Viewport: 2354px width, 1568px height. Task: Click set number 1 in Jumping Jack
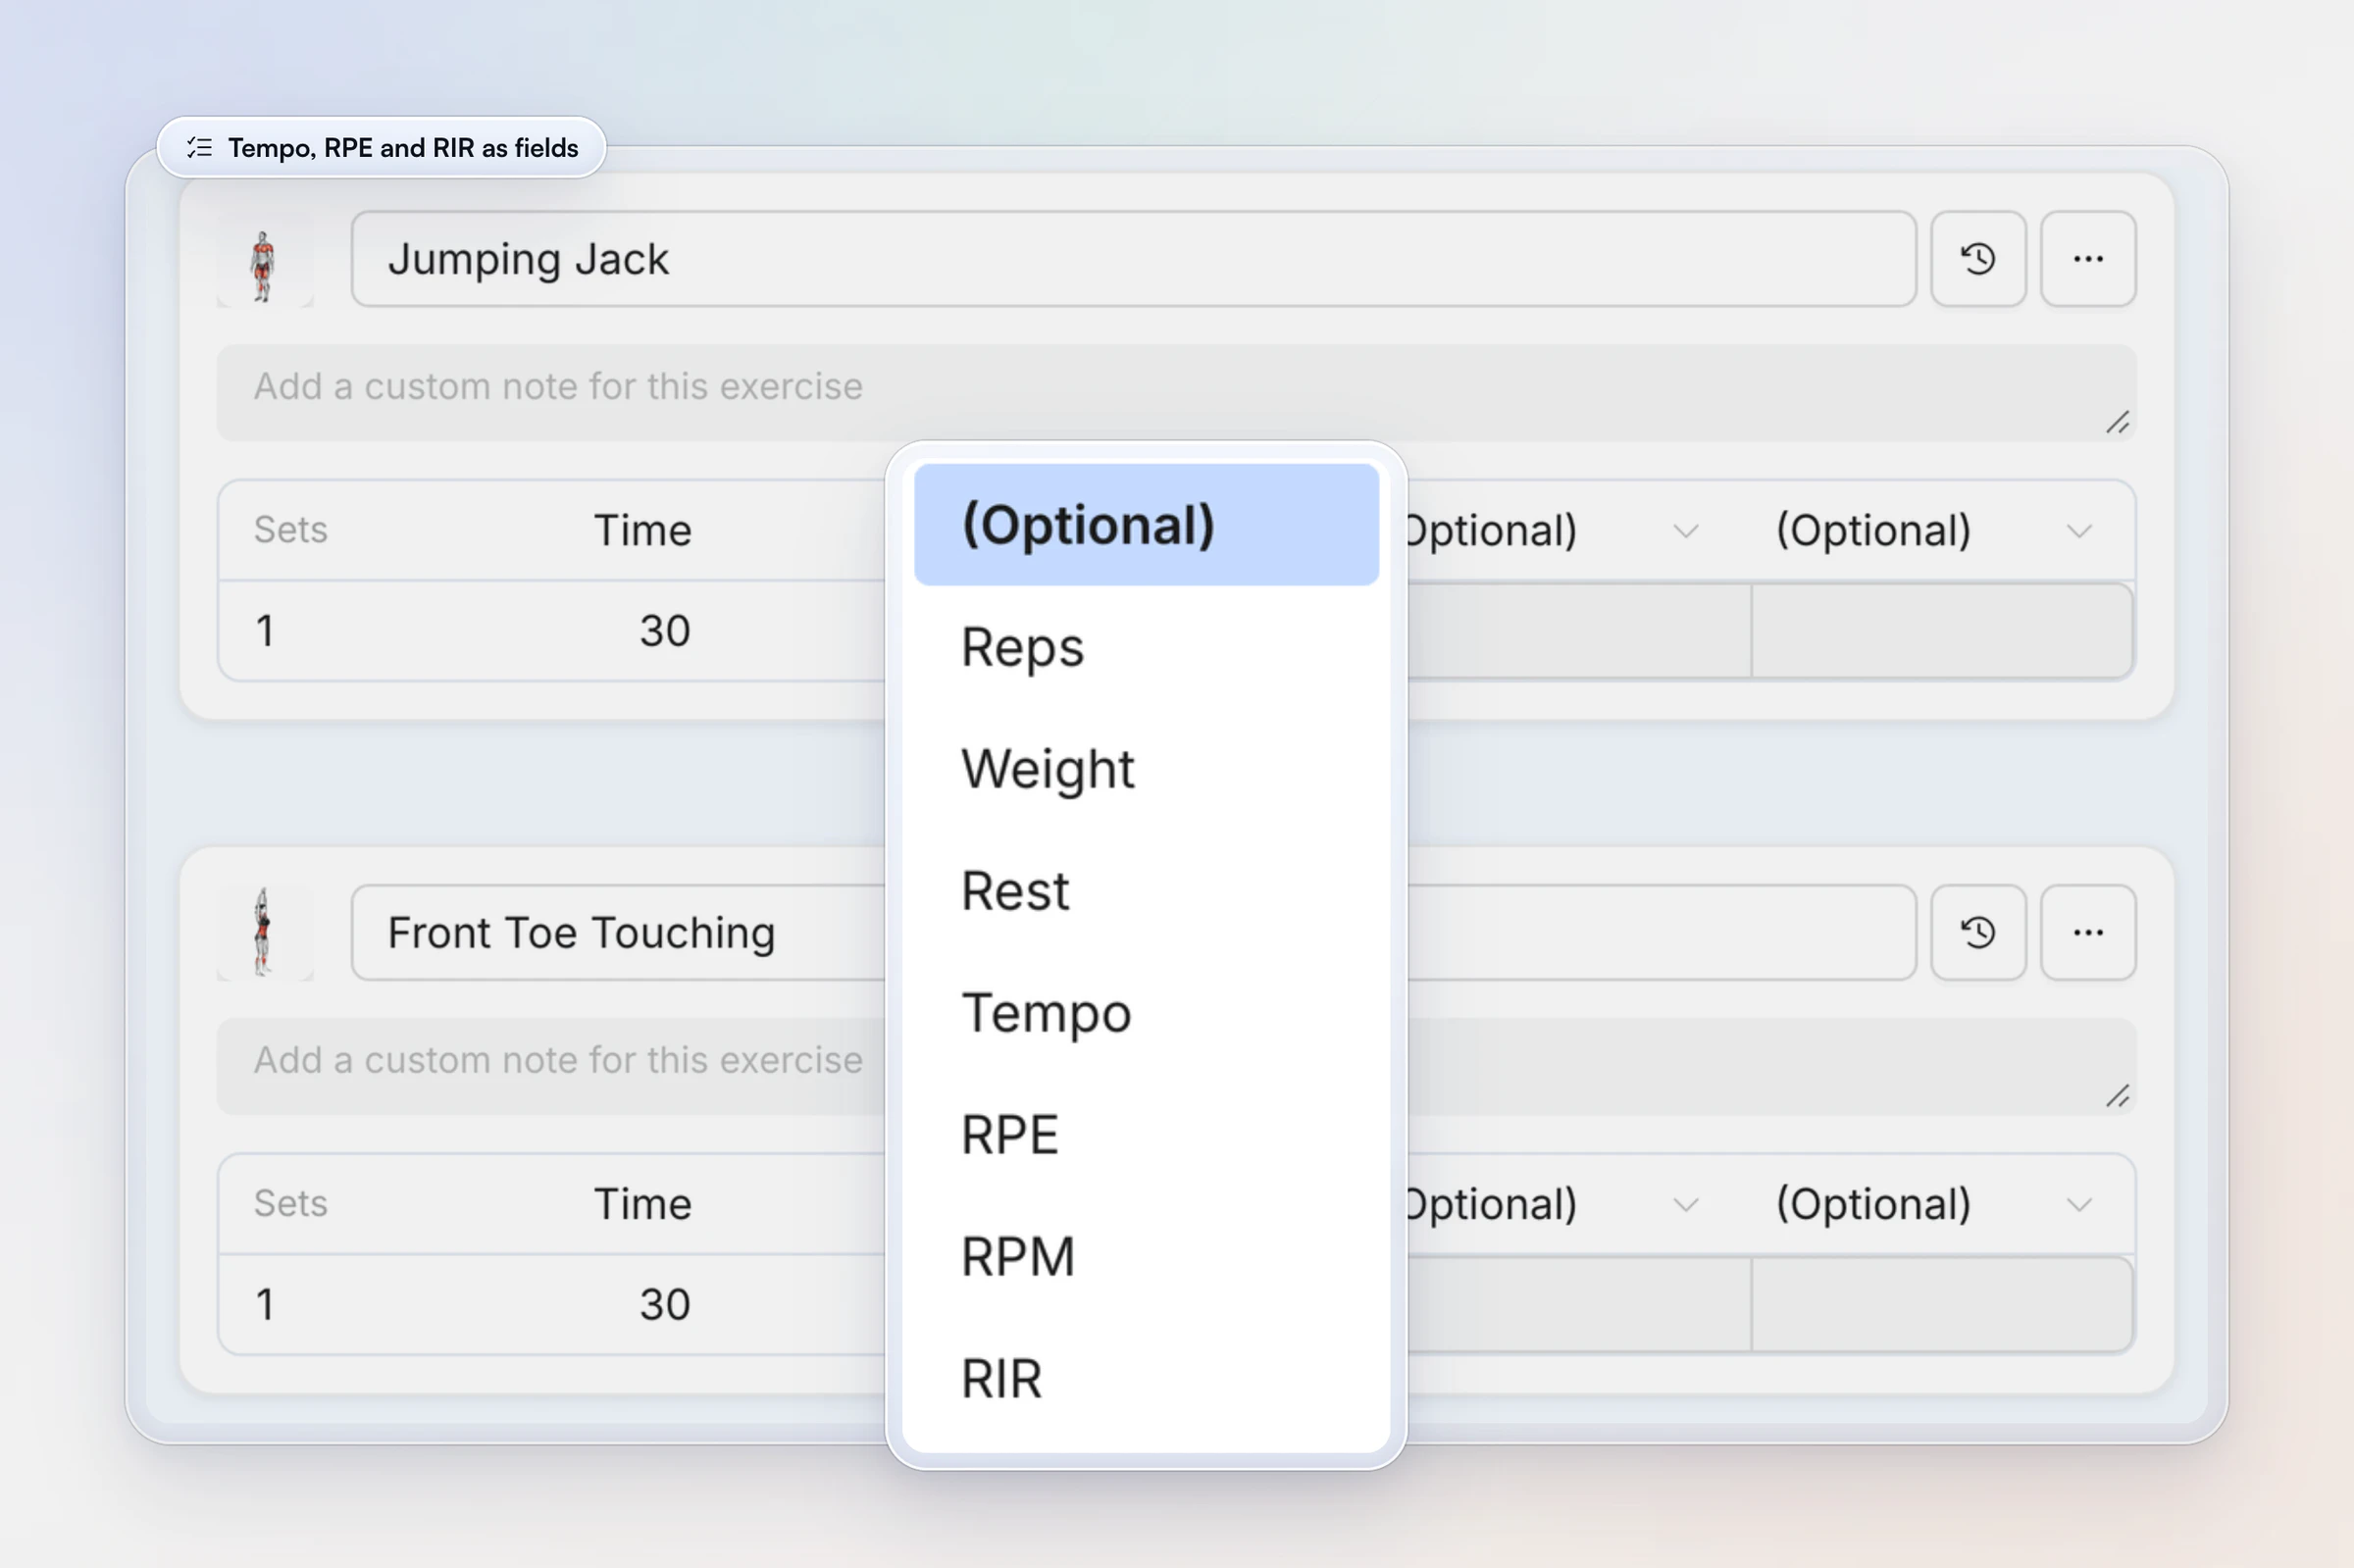pos(265,631)
